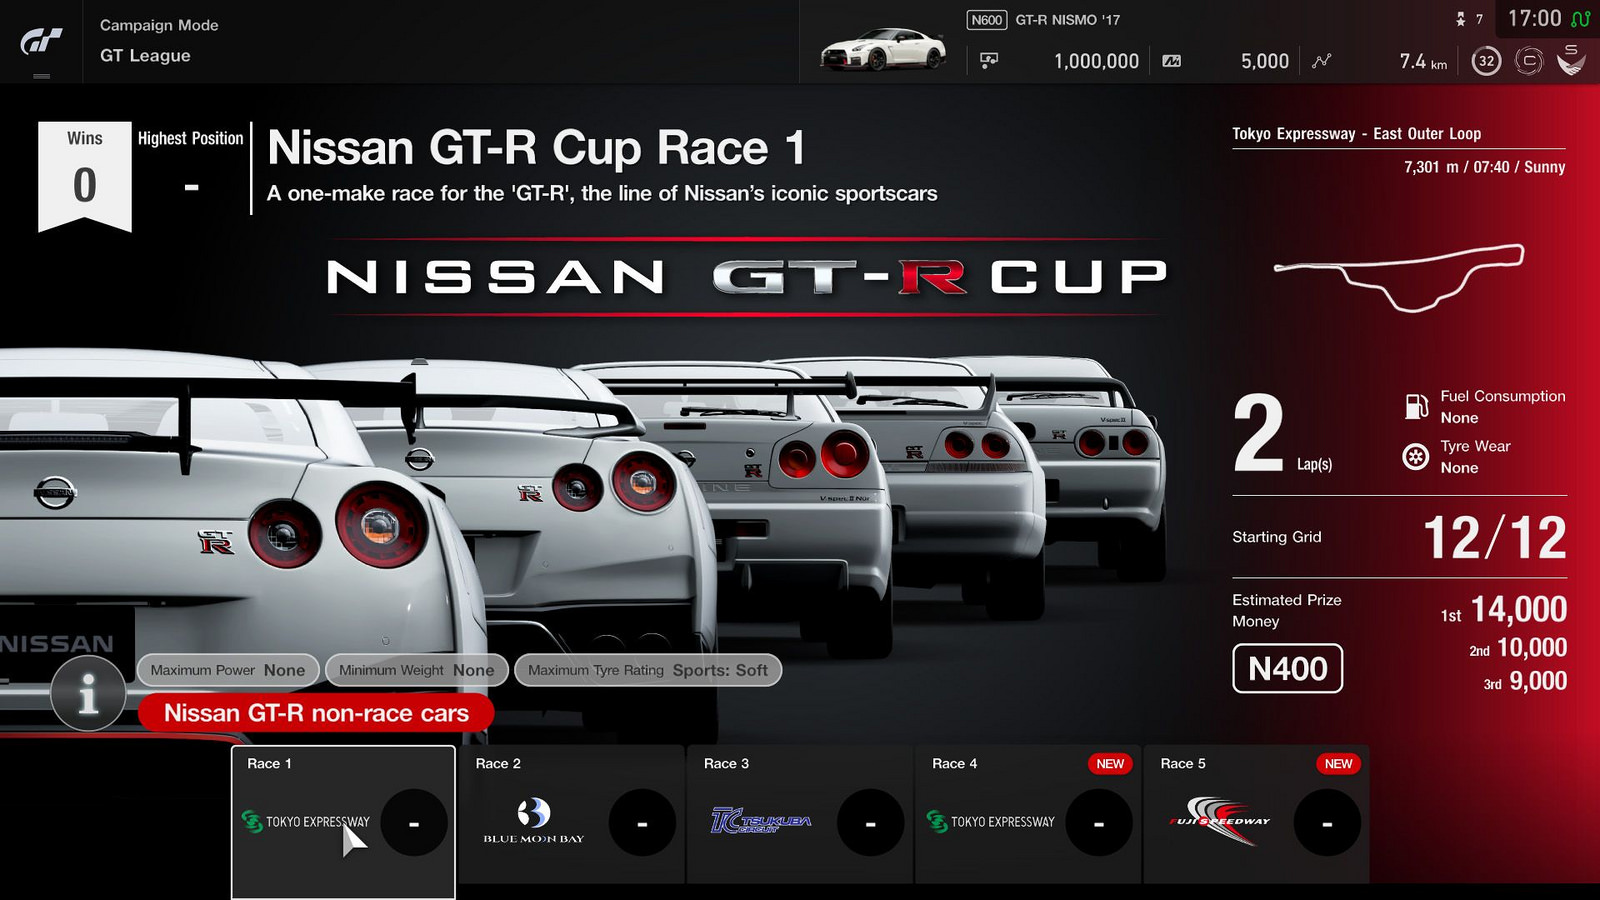Click the 'Nissan GT-R non-race cars' banner

316,713
